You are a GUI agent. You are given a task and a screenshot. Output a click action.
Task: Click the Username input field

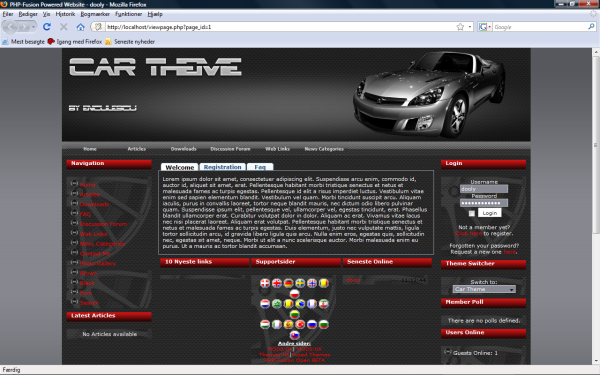484,189
